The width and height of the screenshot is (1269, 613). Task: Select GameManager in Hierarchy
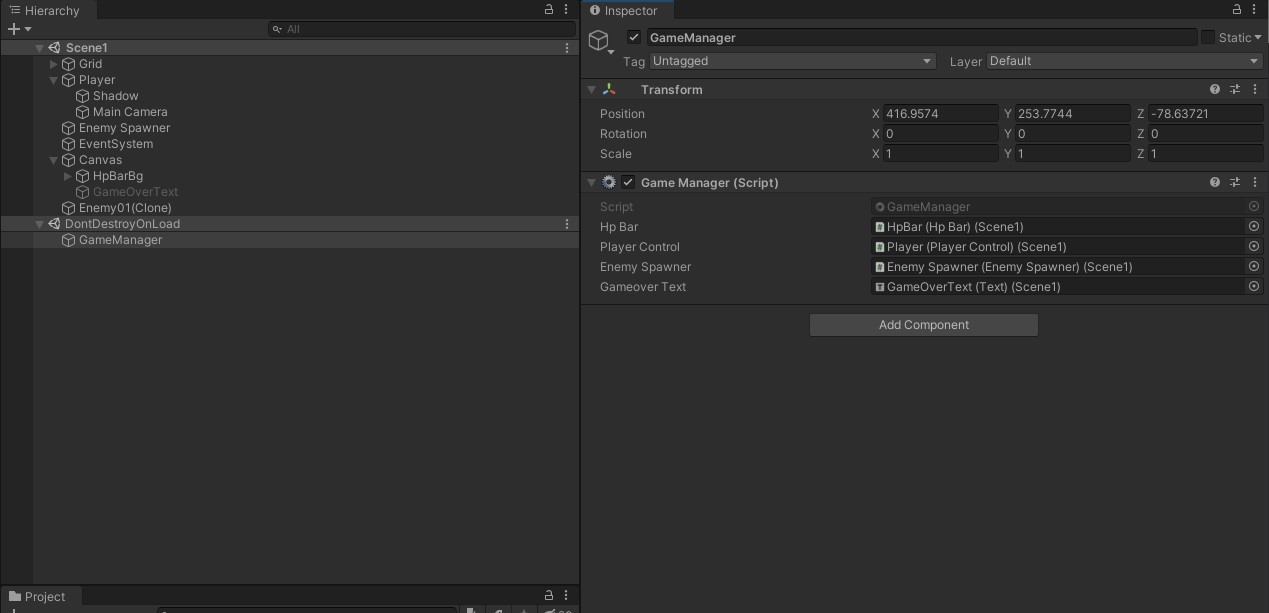[120, 240]
